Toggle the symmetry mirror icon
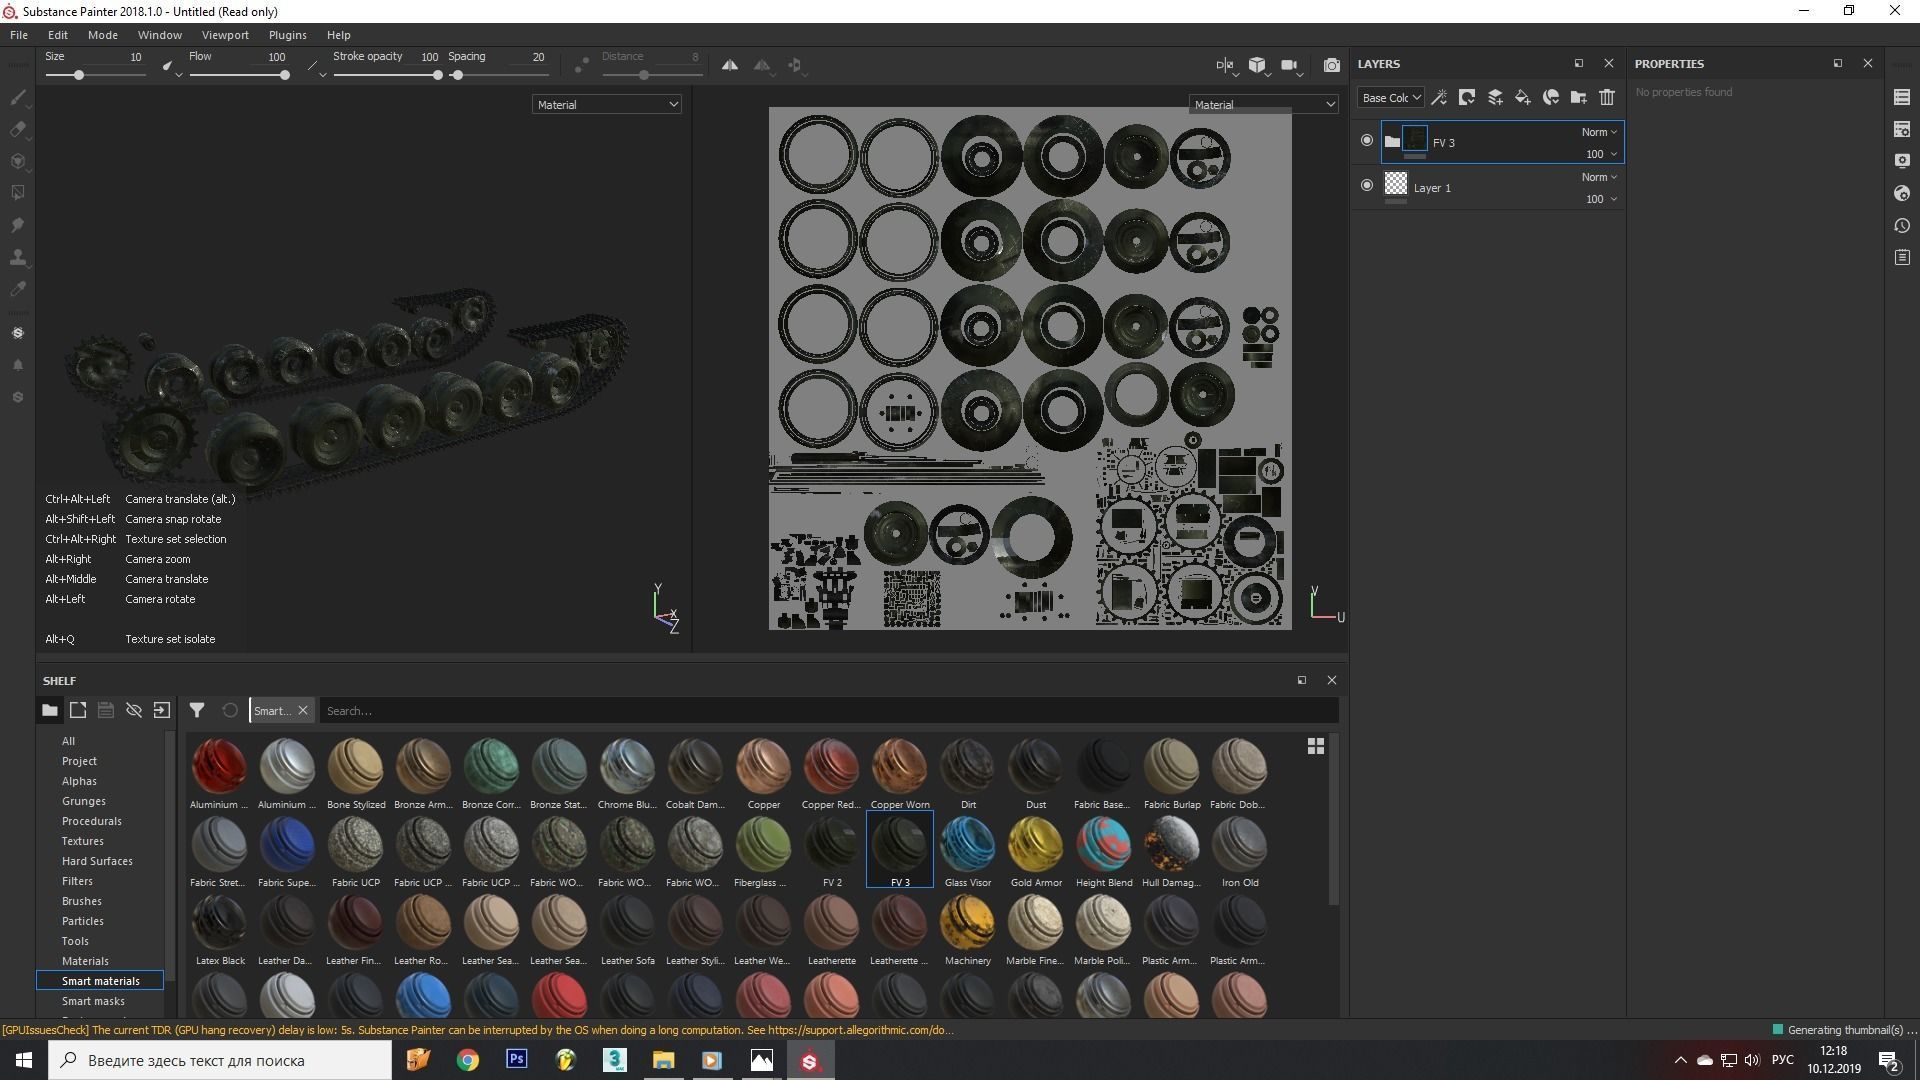 point(730,65)
